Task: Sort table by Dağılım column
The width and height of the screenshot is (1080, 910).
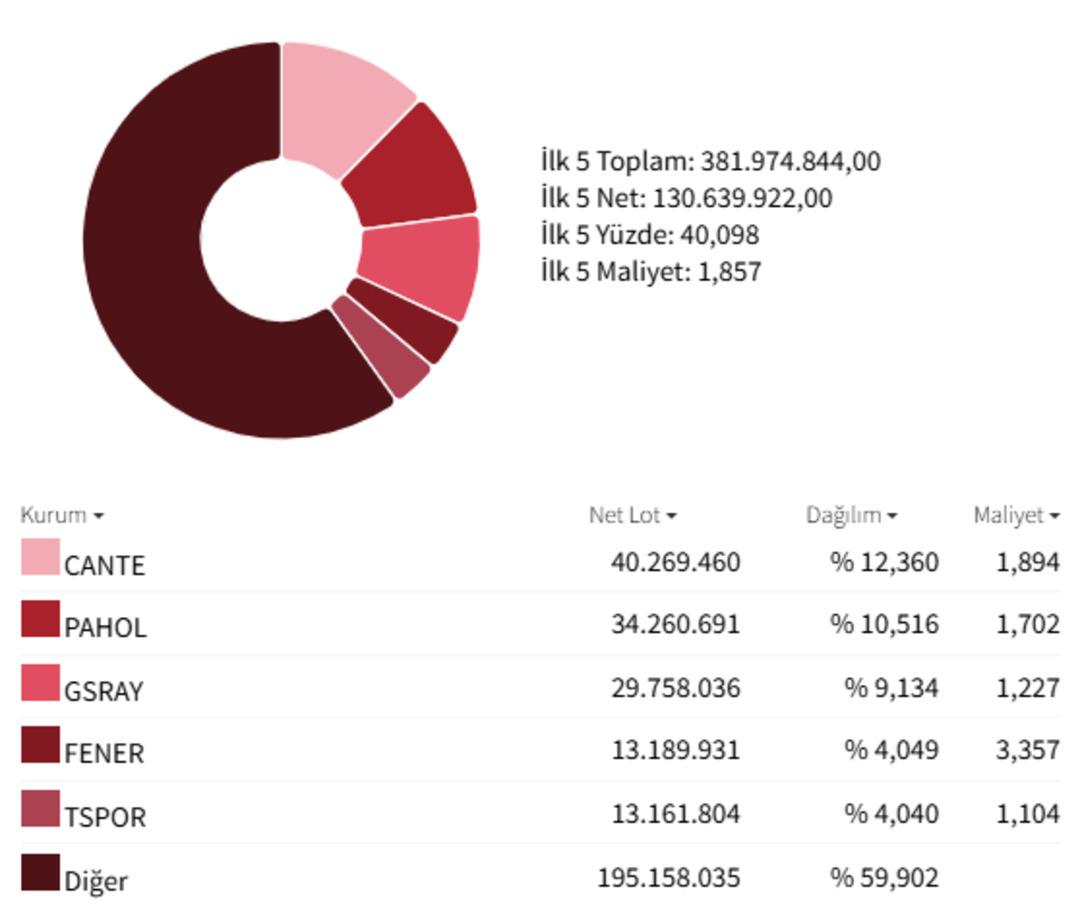Action: (x=850, y=515)
